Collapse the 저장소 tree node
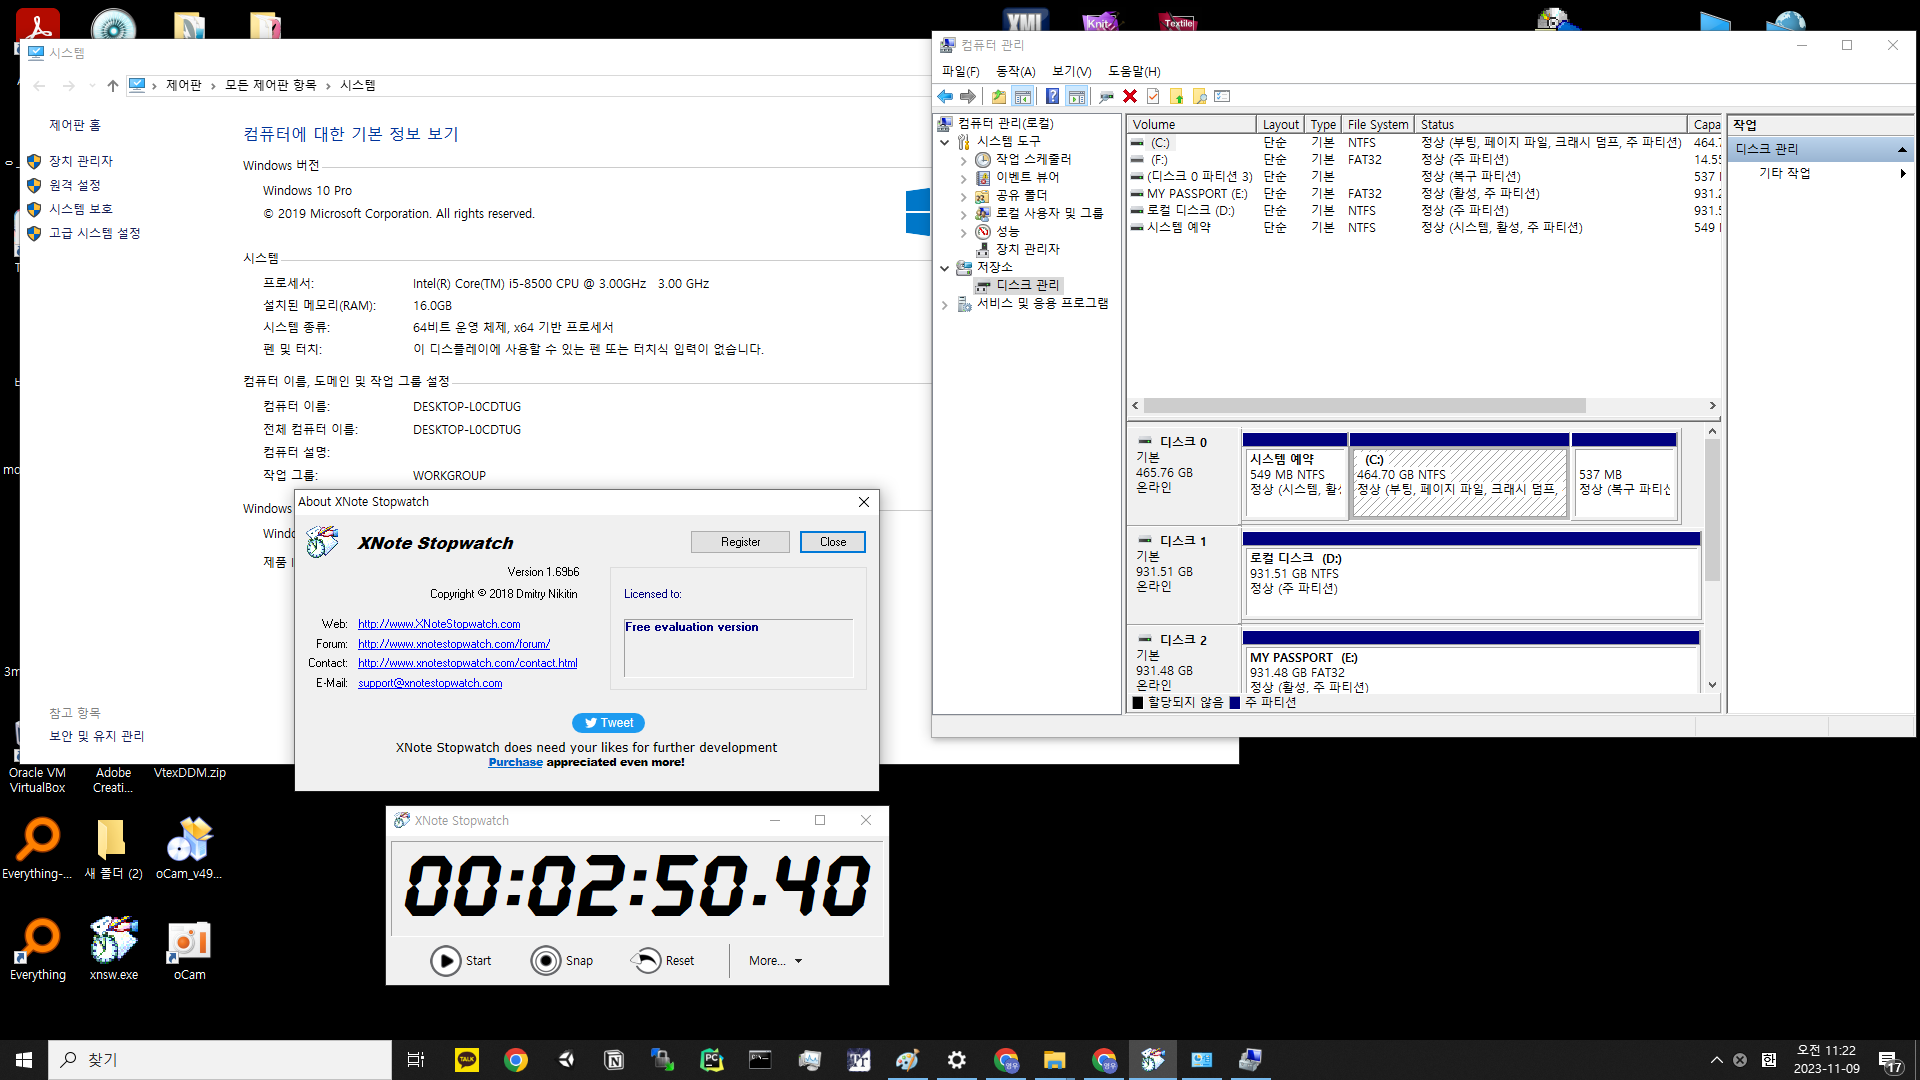1920x1080 pixels. pos(944,268)
